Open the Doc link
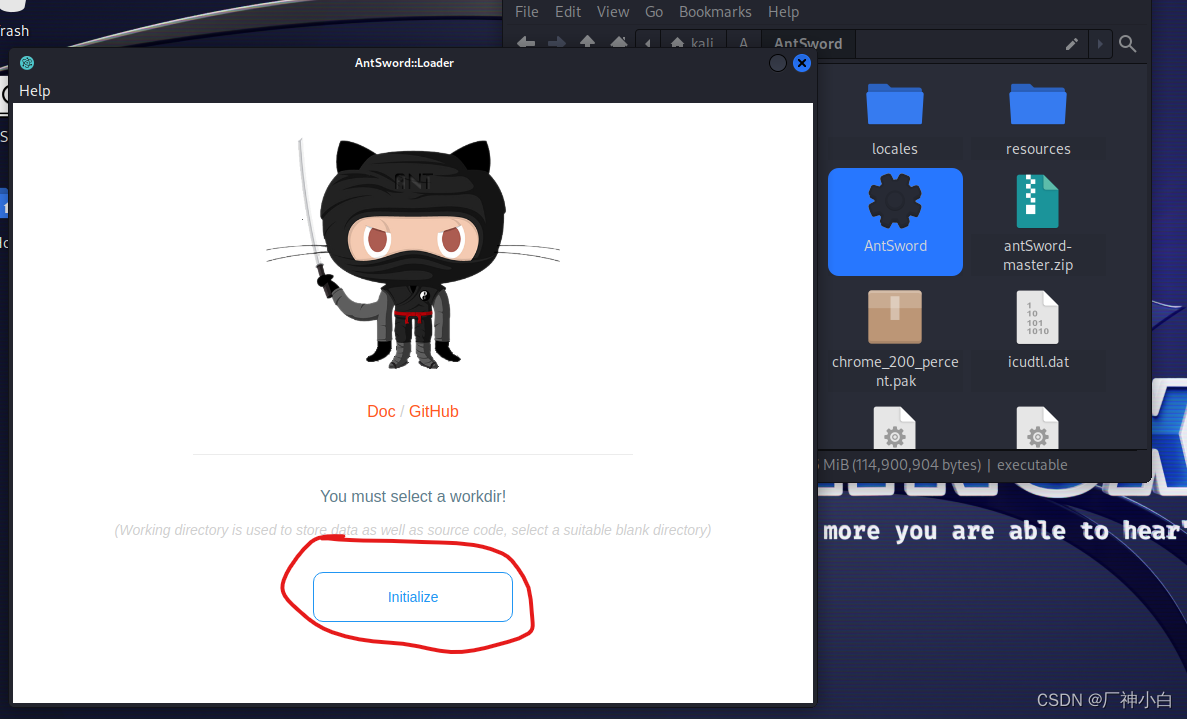 (x=381, y=412)
